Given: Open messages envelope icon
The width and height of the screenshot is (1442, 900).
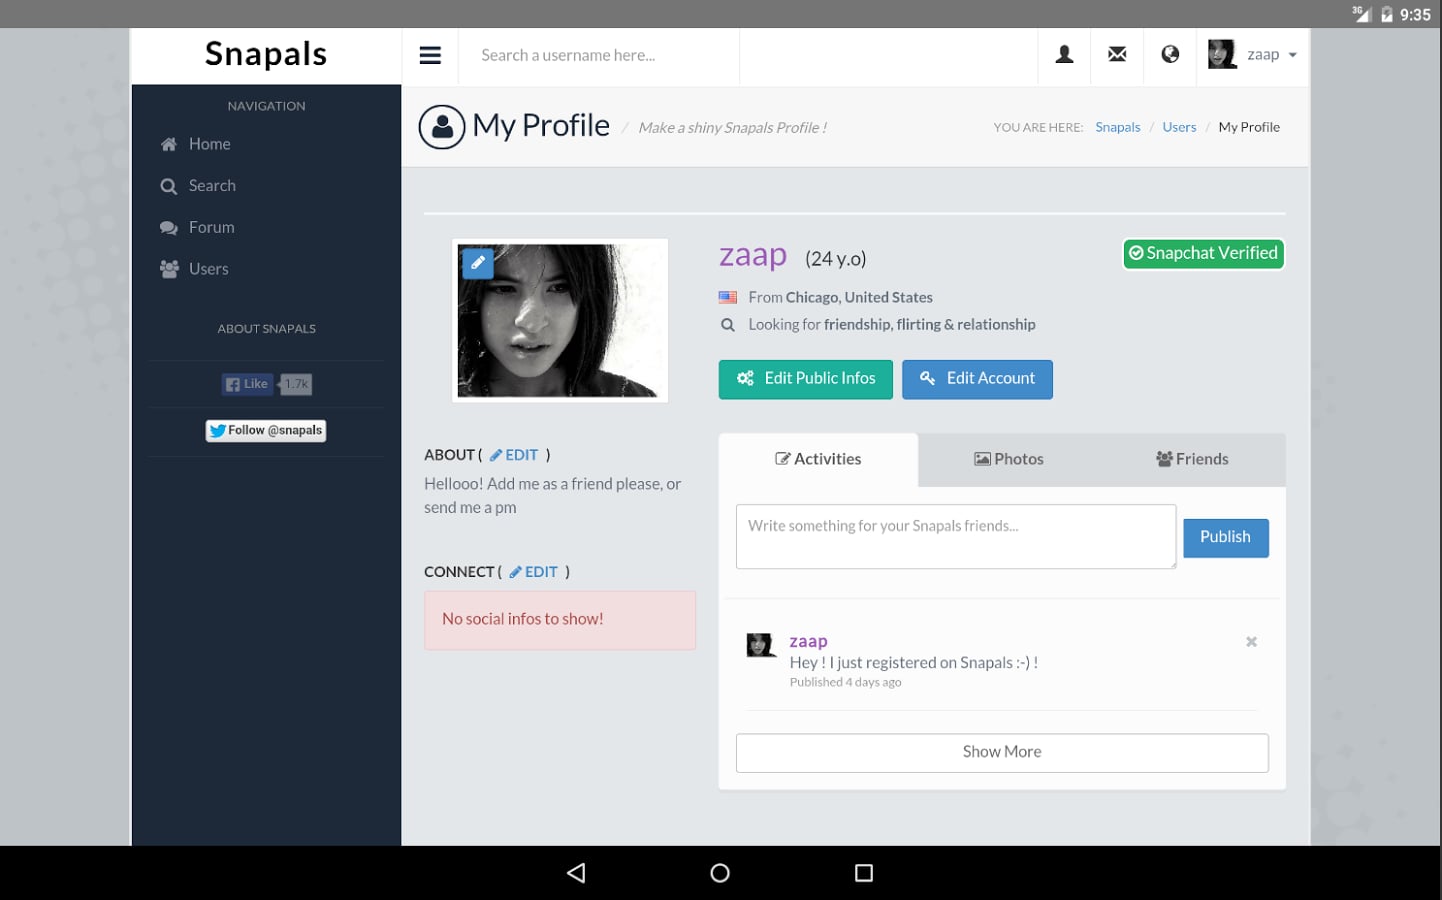Looking at the screenshot, I should pos(1117,54).
